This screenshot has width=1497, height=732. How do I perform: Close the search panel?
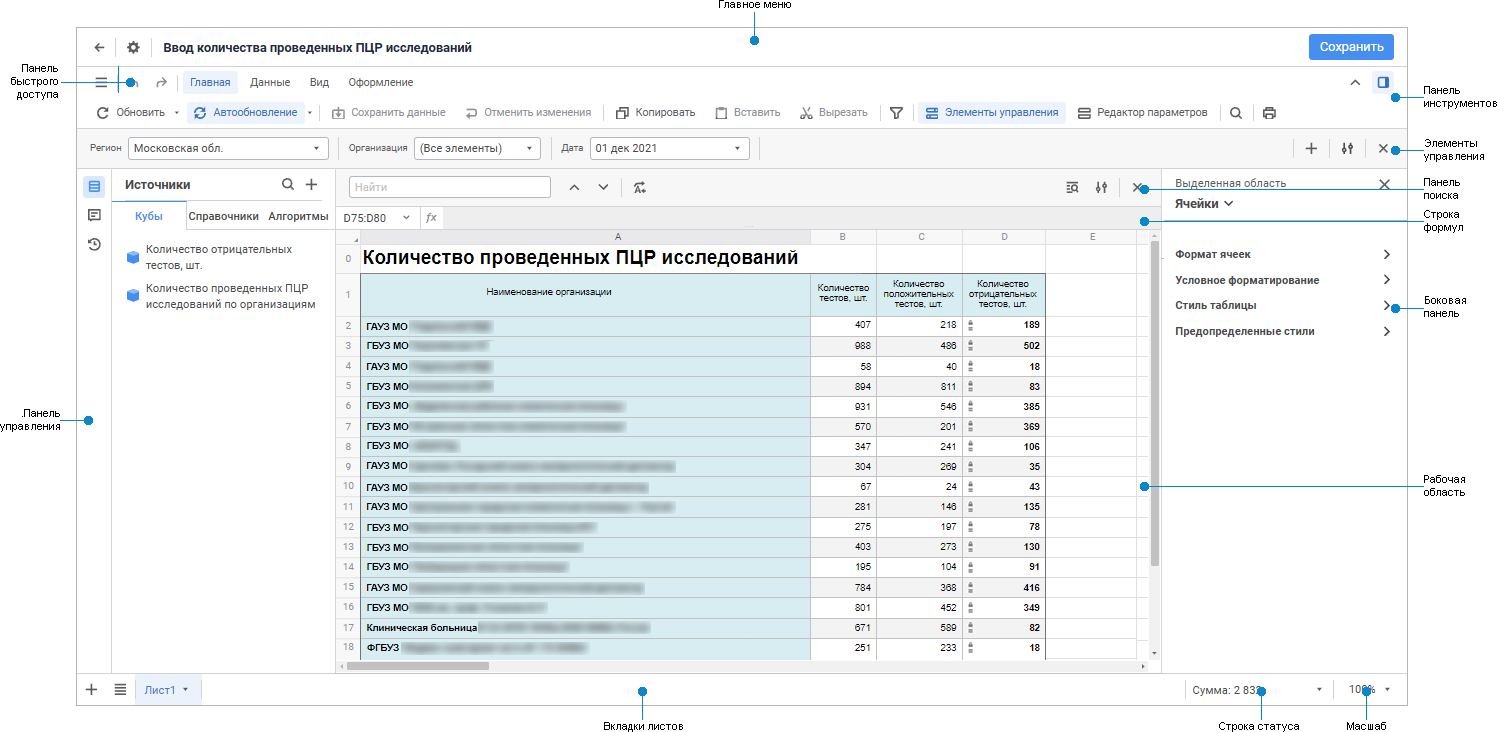[x=1136, y=187]
